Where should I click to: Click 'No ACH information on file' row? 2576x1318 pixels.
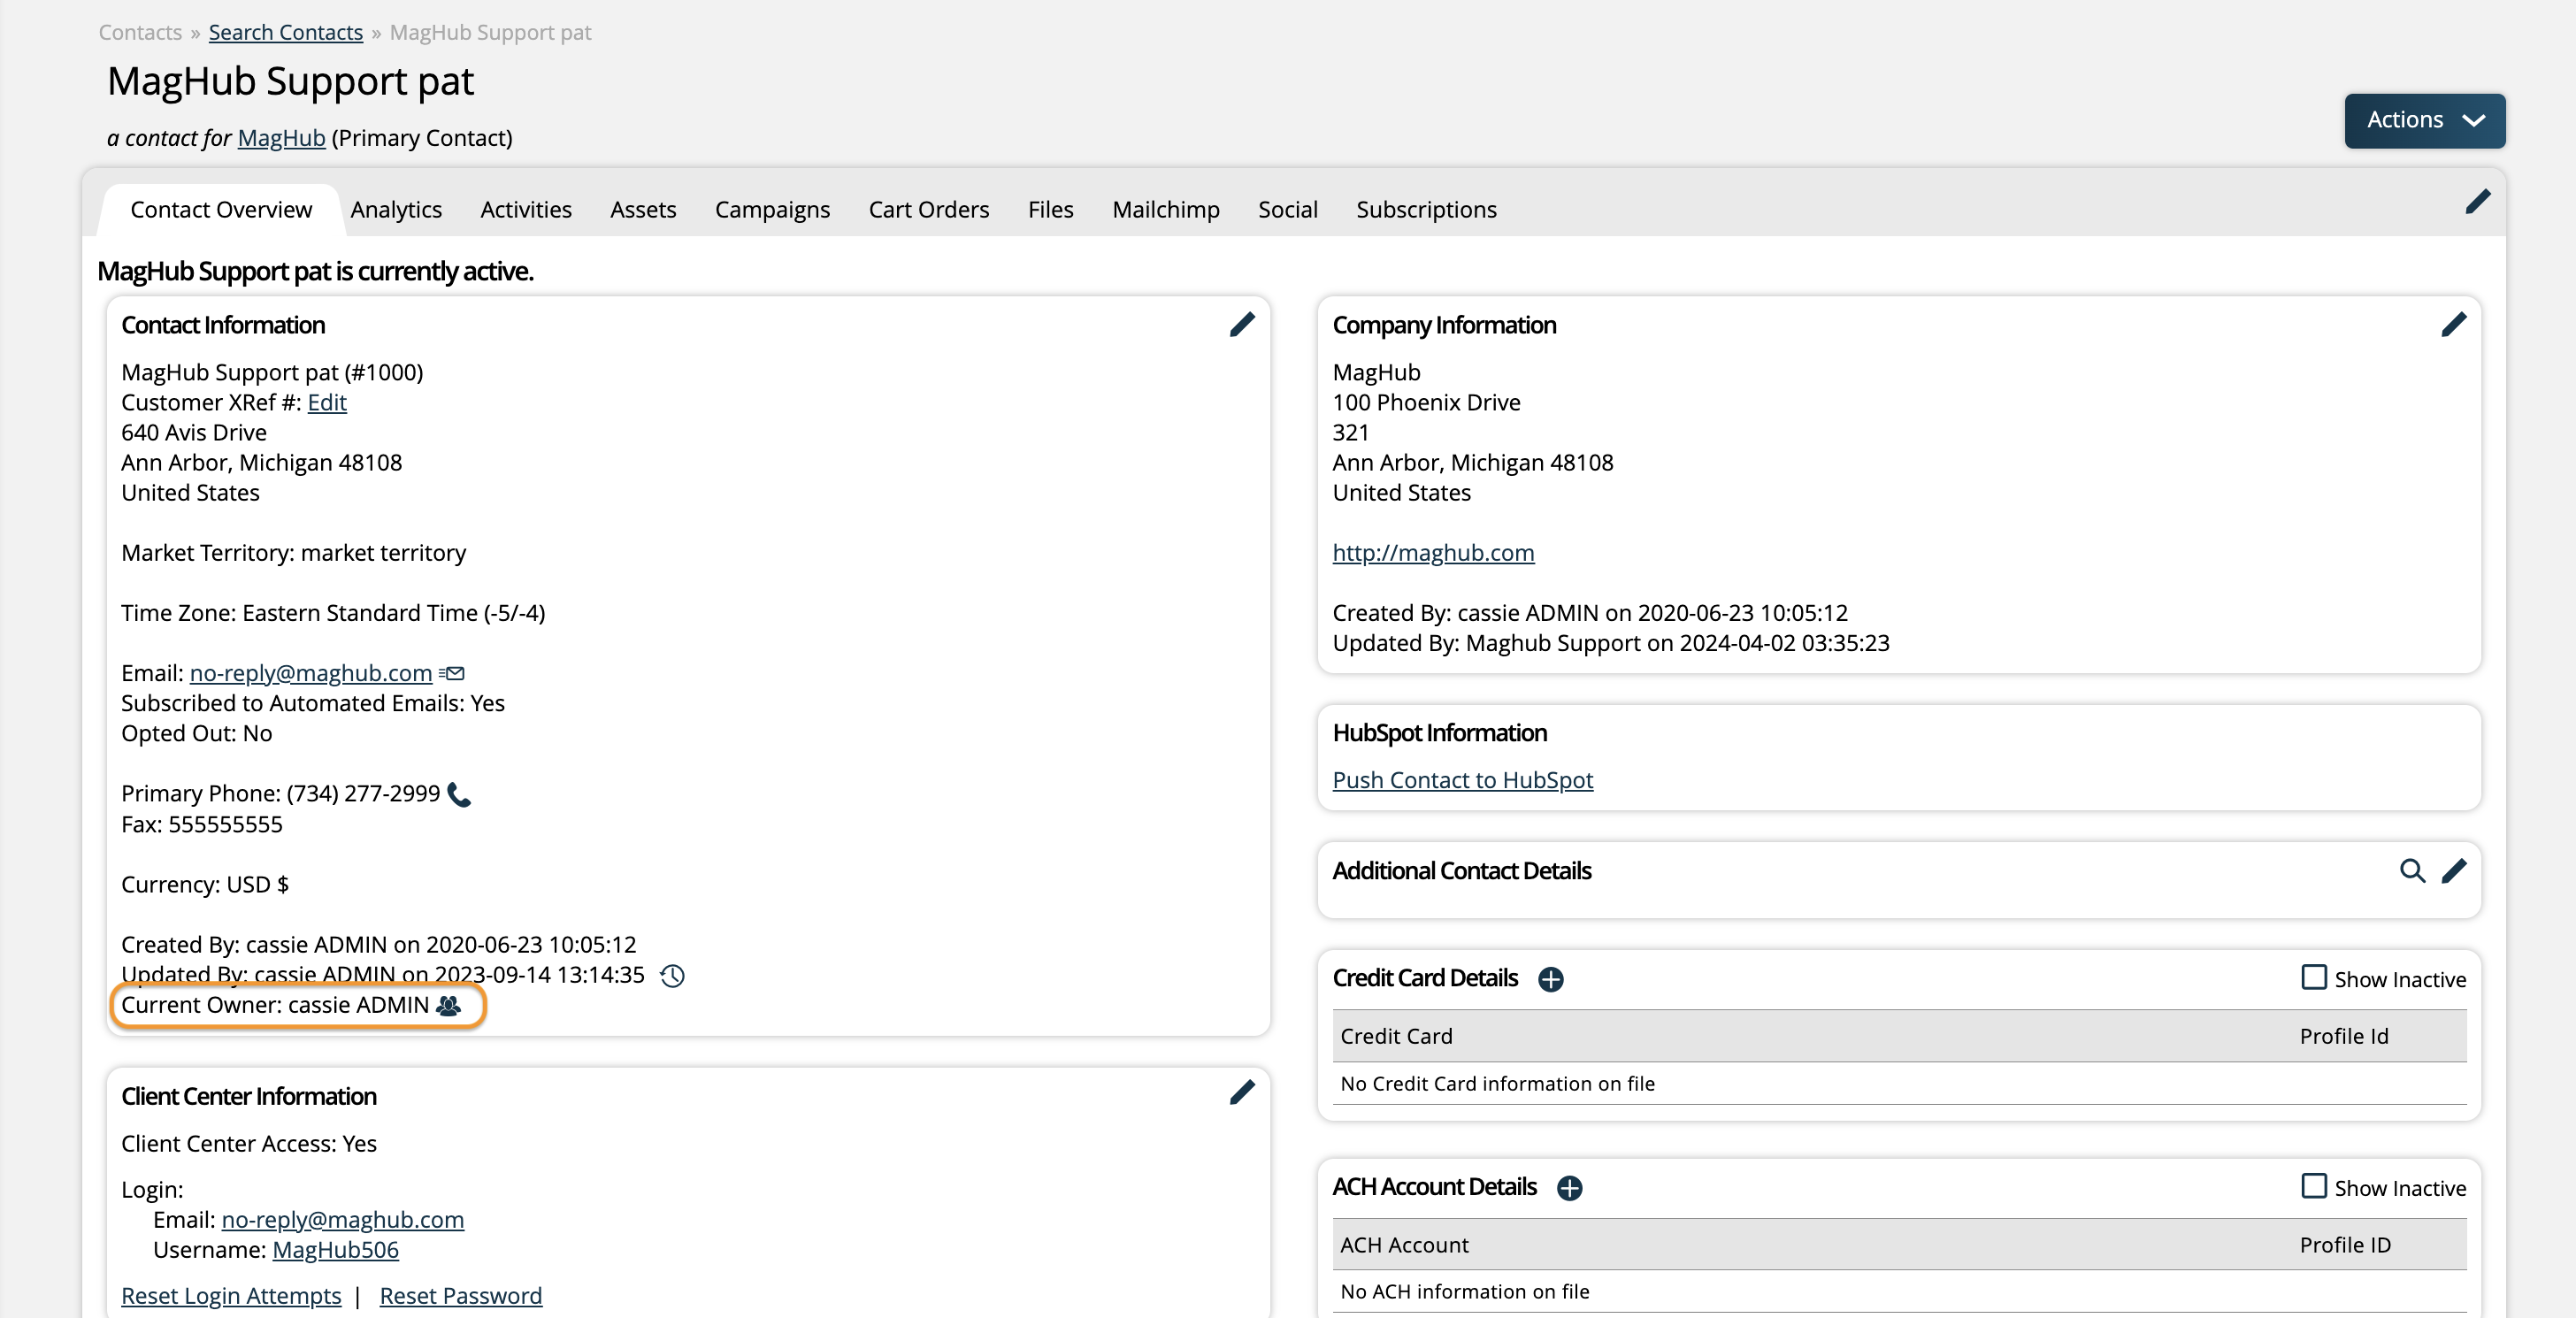[1899, 1291]
